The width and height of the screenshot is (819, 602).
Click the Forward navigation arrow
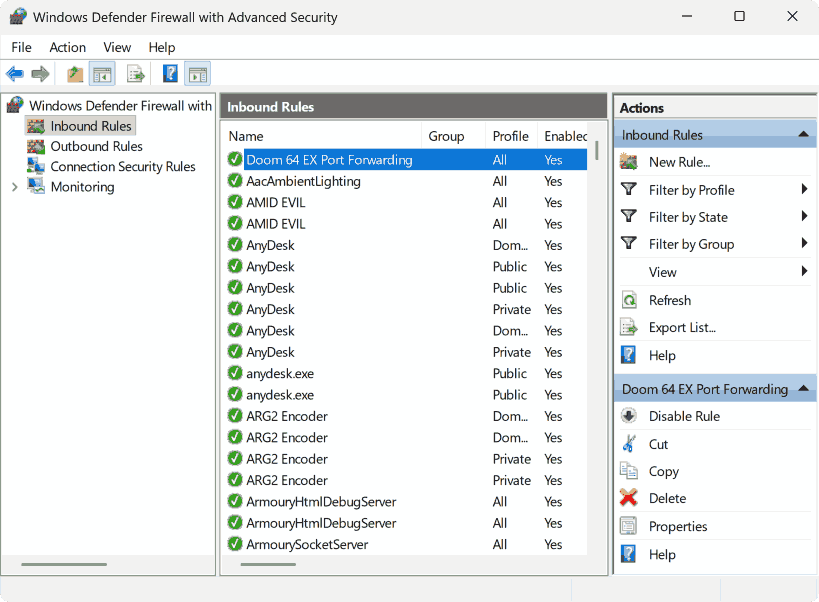click(39, 73)
